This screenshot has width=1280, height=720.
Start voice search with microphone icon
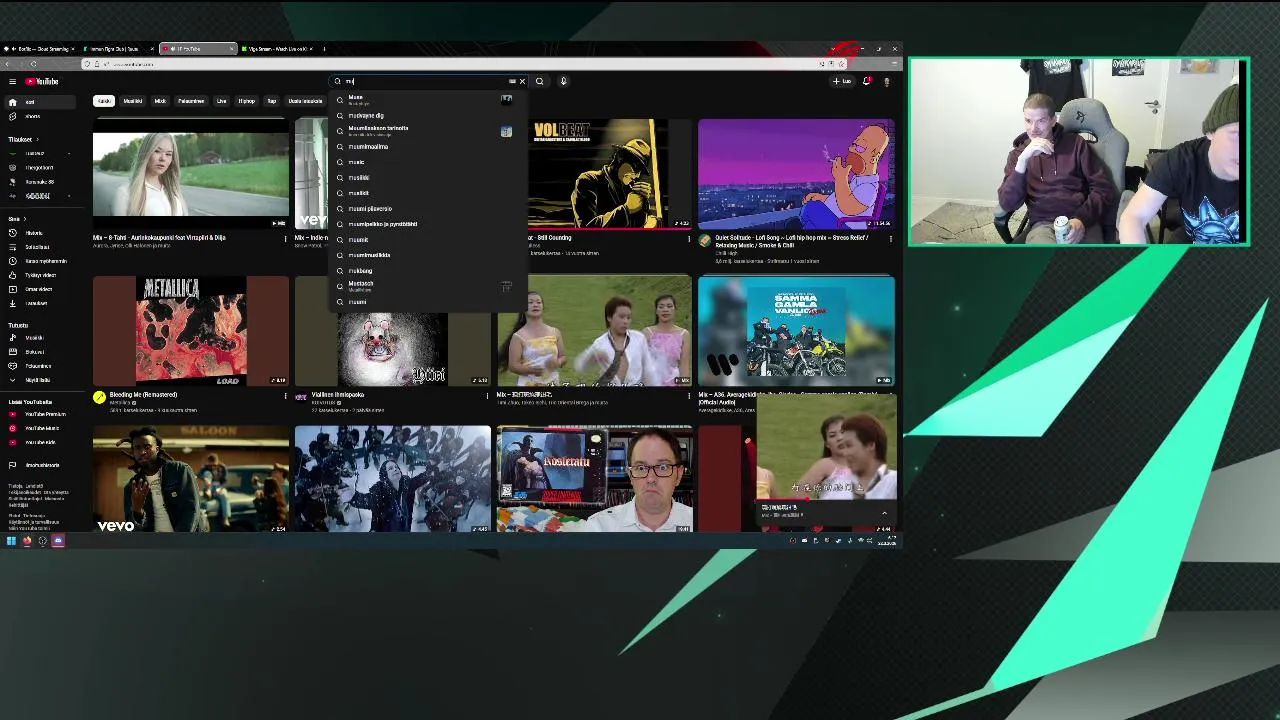pyautogui.click(x=563, y=81)
